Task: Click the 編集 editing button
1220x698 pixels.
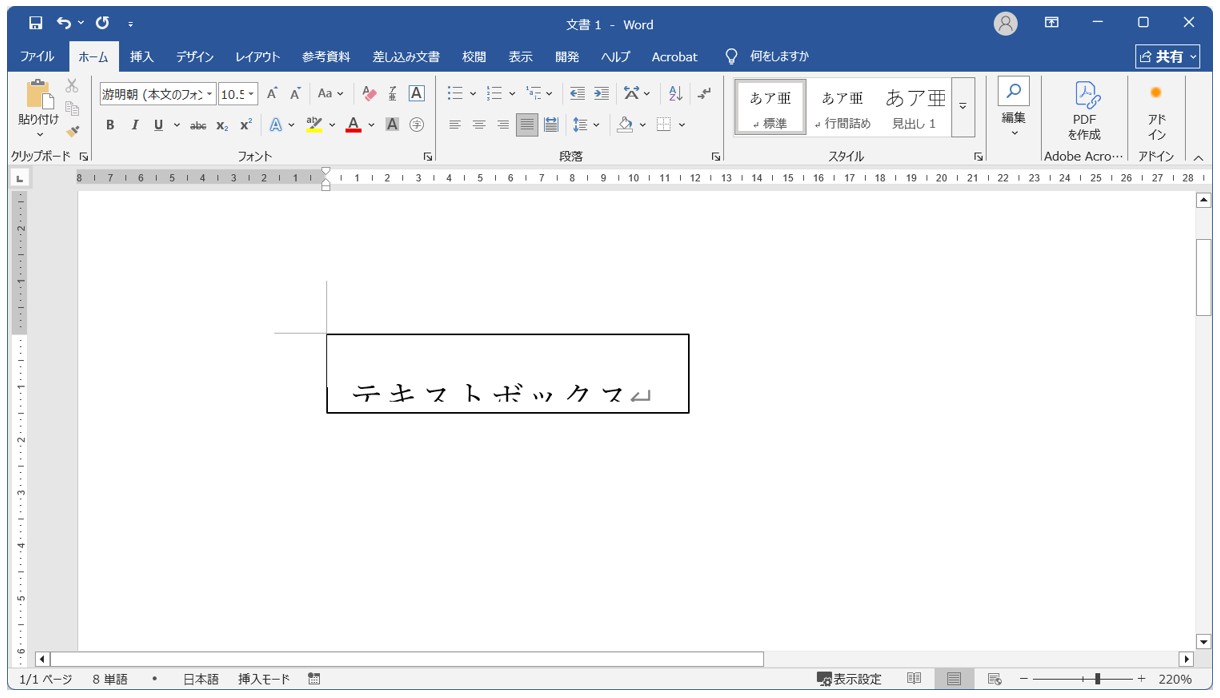Action: click(x=1014, y=107)
